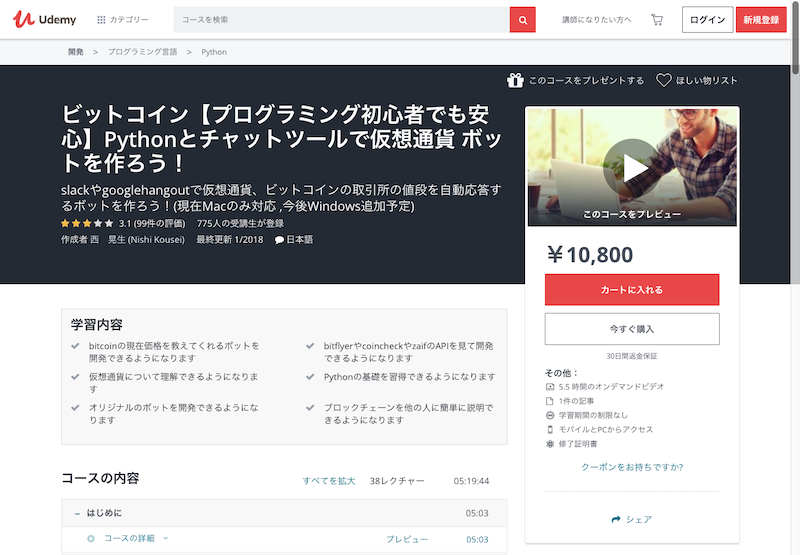Go to the プログラミング言語 breadcrumb
The image size is (800, 555).
coord(142,52)
